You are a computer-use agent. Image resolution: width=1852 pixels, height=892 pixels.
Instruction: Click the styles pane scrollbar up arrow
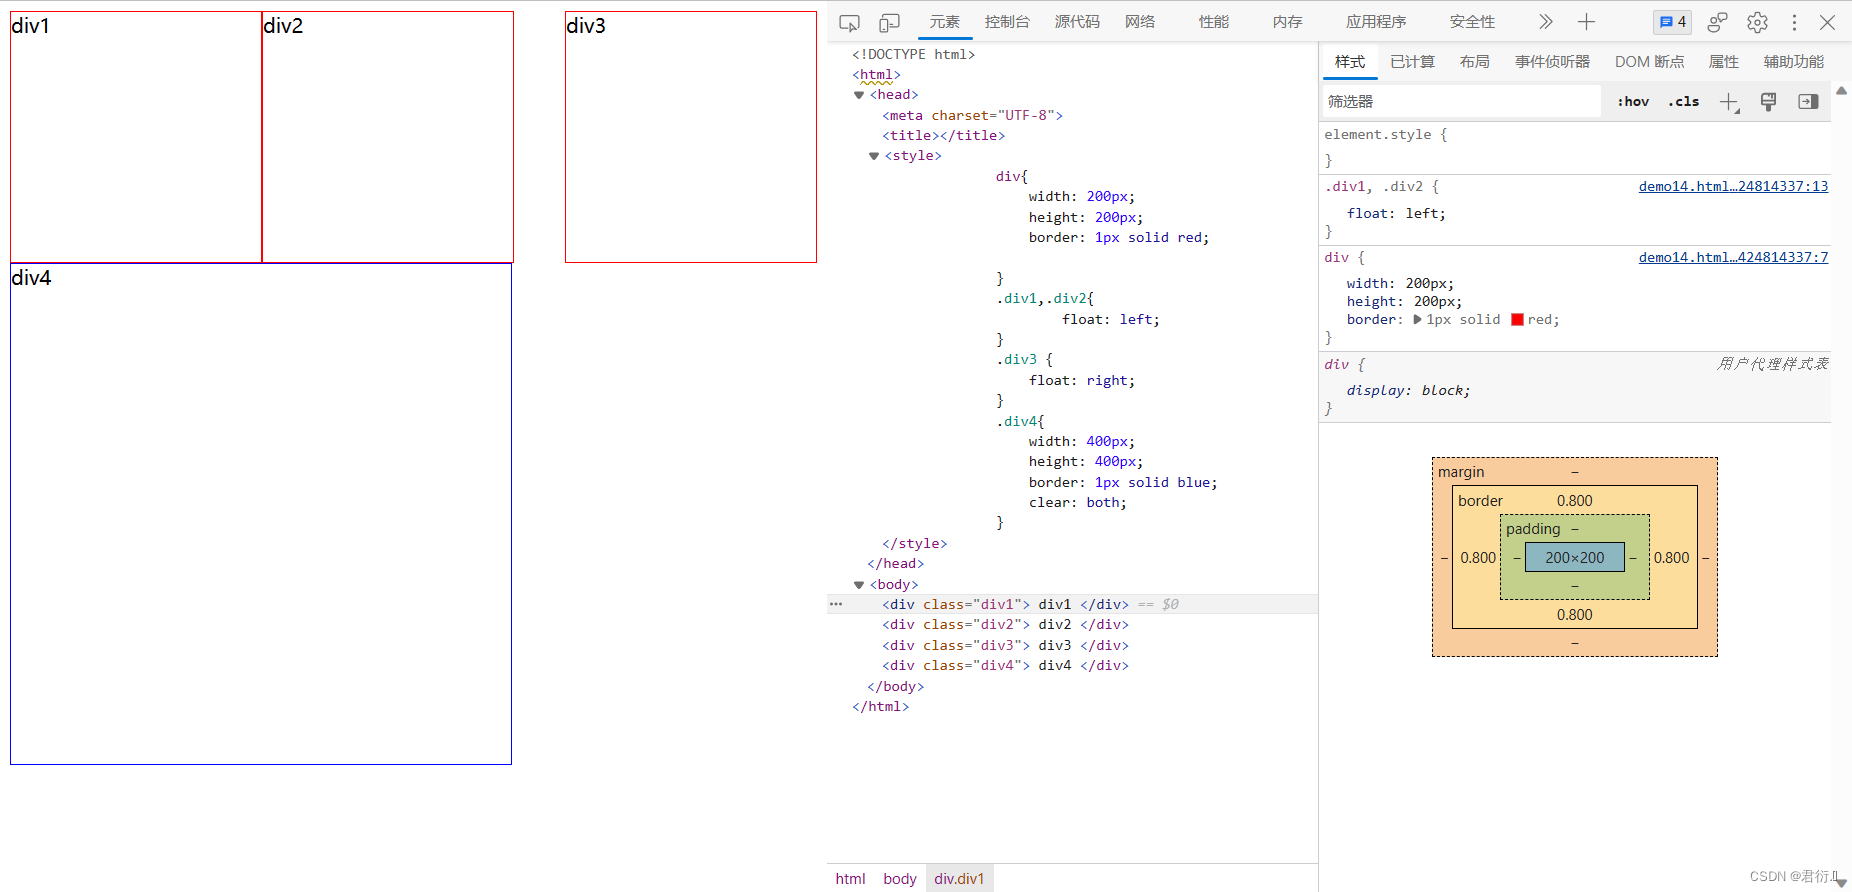tap(1841, 90)
